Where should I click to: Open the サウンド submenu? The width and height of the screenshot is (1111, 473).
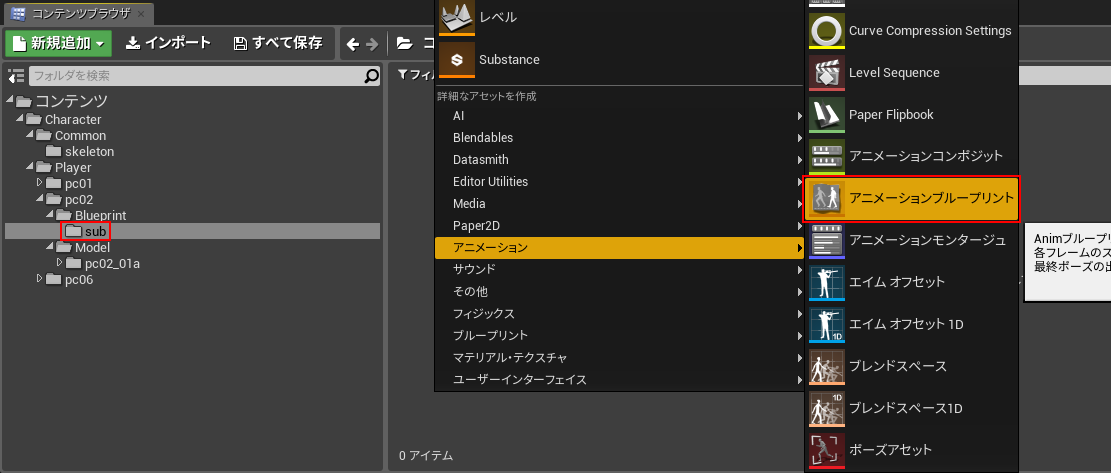(619, 269)
